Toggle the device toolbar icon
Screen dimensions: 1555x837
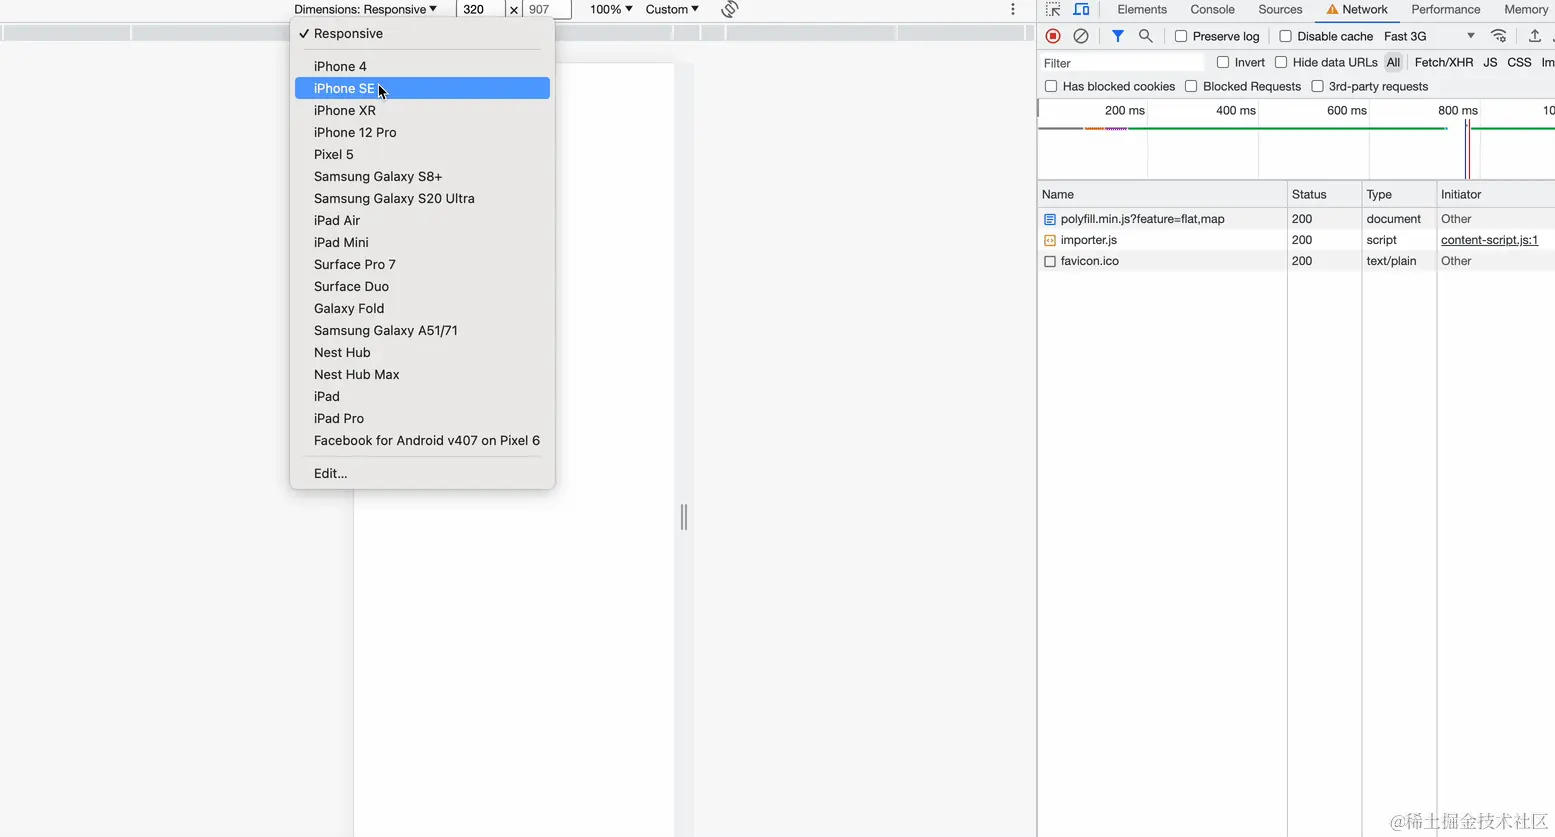1082,9
